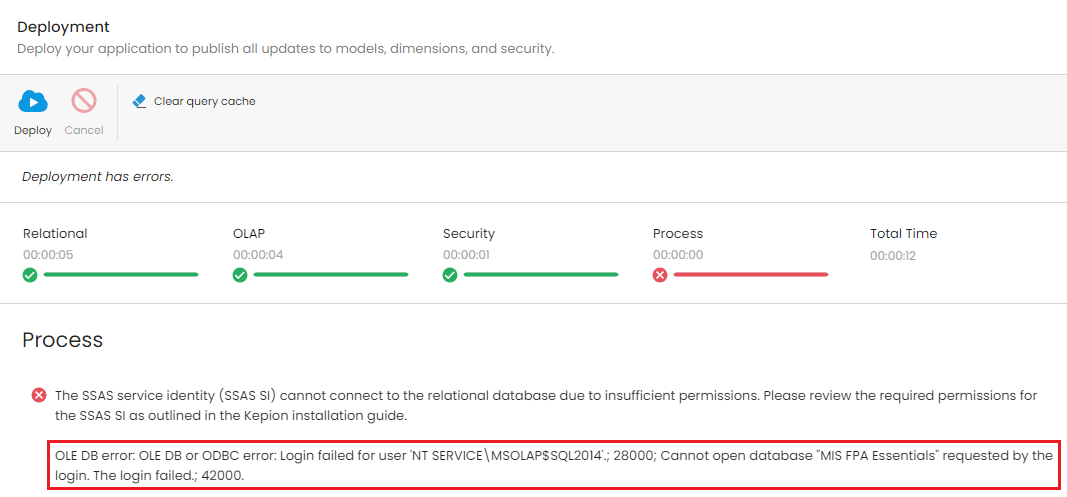Viewport: 1067px width, 497px height.
Task: Click the red Process progress bar
Action: [751, 274]
